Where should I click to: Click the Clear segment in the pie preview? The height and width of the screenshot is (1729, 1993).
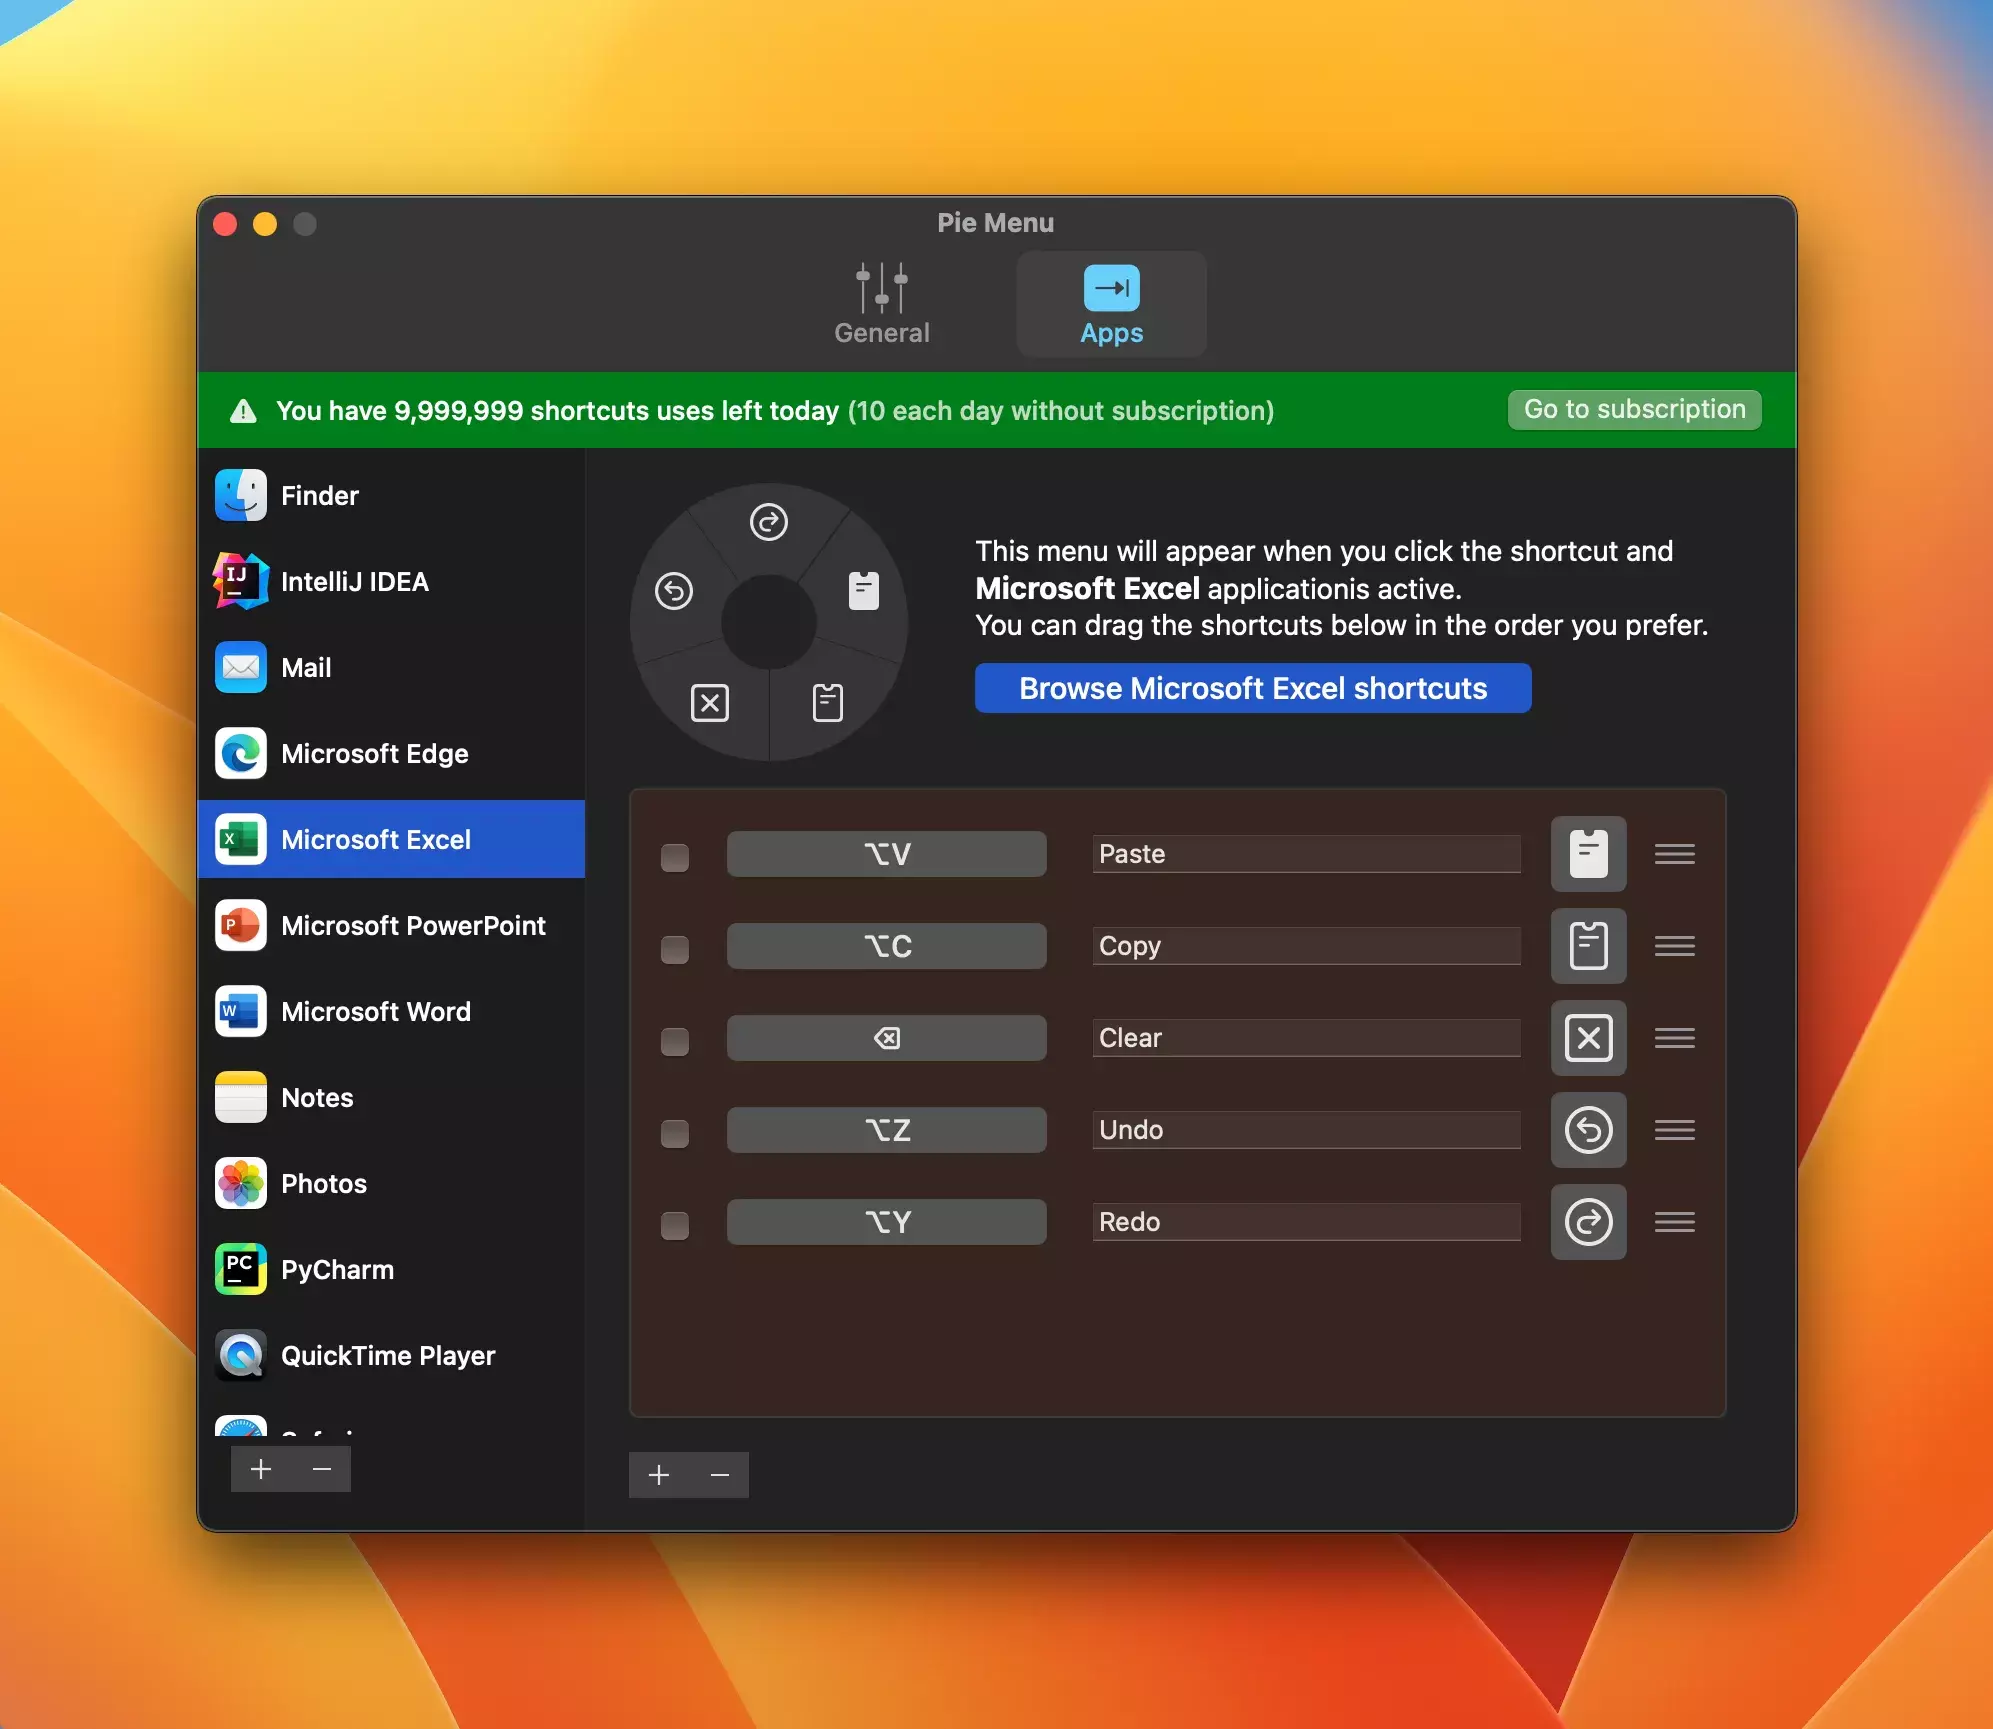710,703
